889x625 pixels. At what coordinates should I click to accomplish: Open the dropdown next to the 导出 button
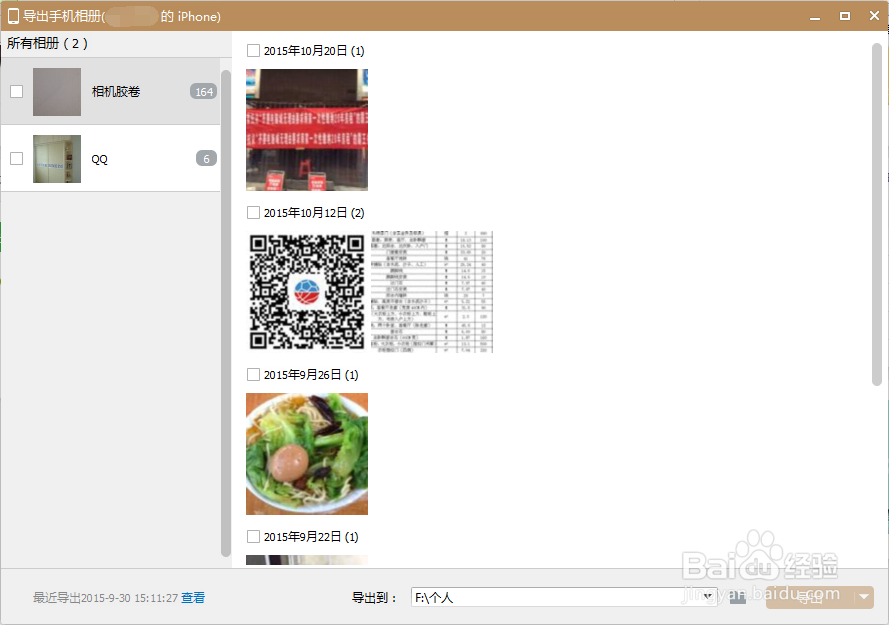864,596
